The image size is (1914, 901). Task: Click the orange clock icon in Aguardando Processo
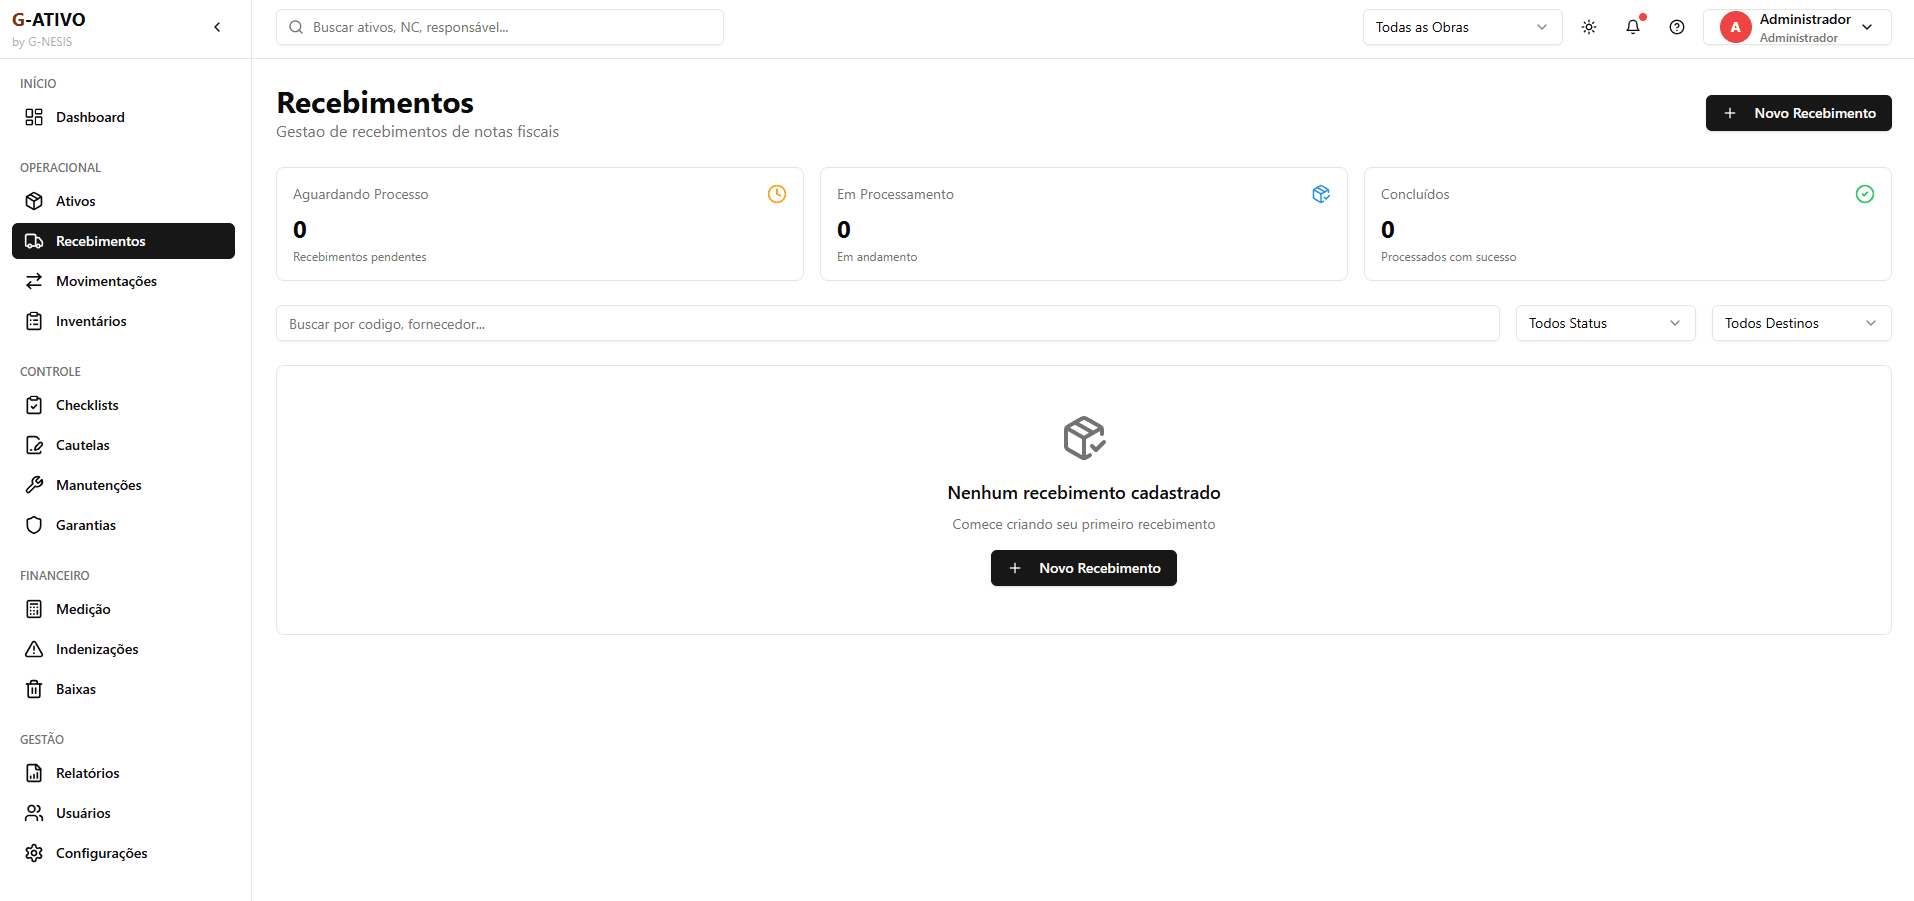pyautogui.click(x=776, y=194)
